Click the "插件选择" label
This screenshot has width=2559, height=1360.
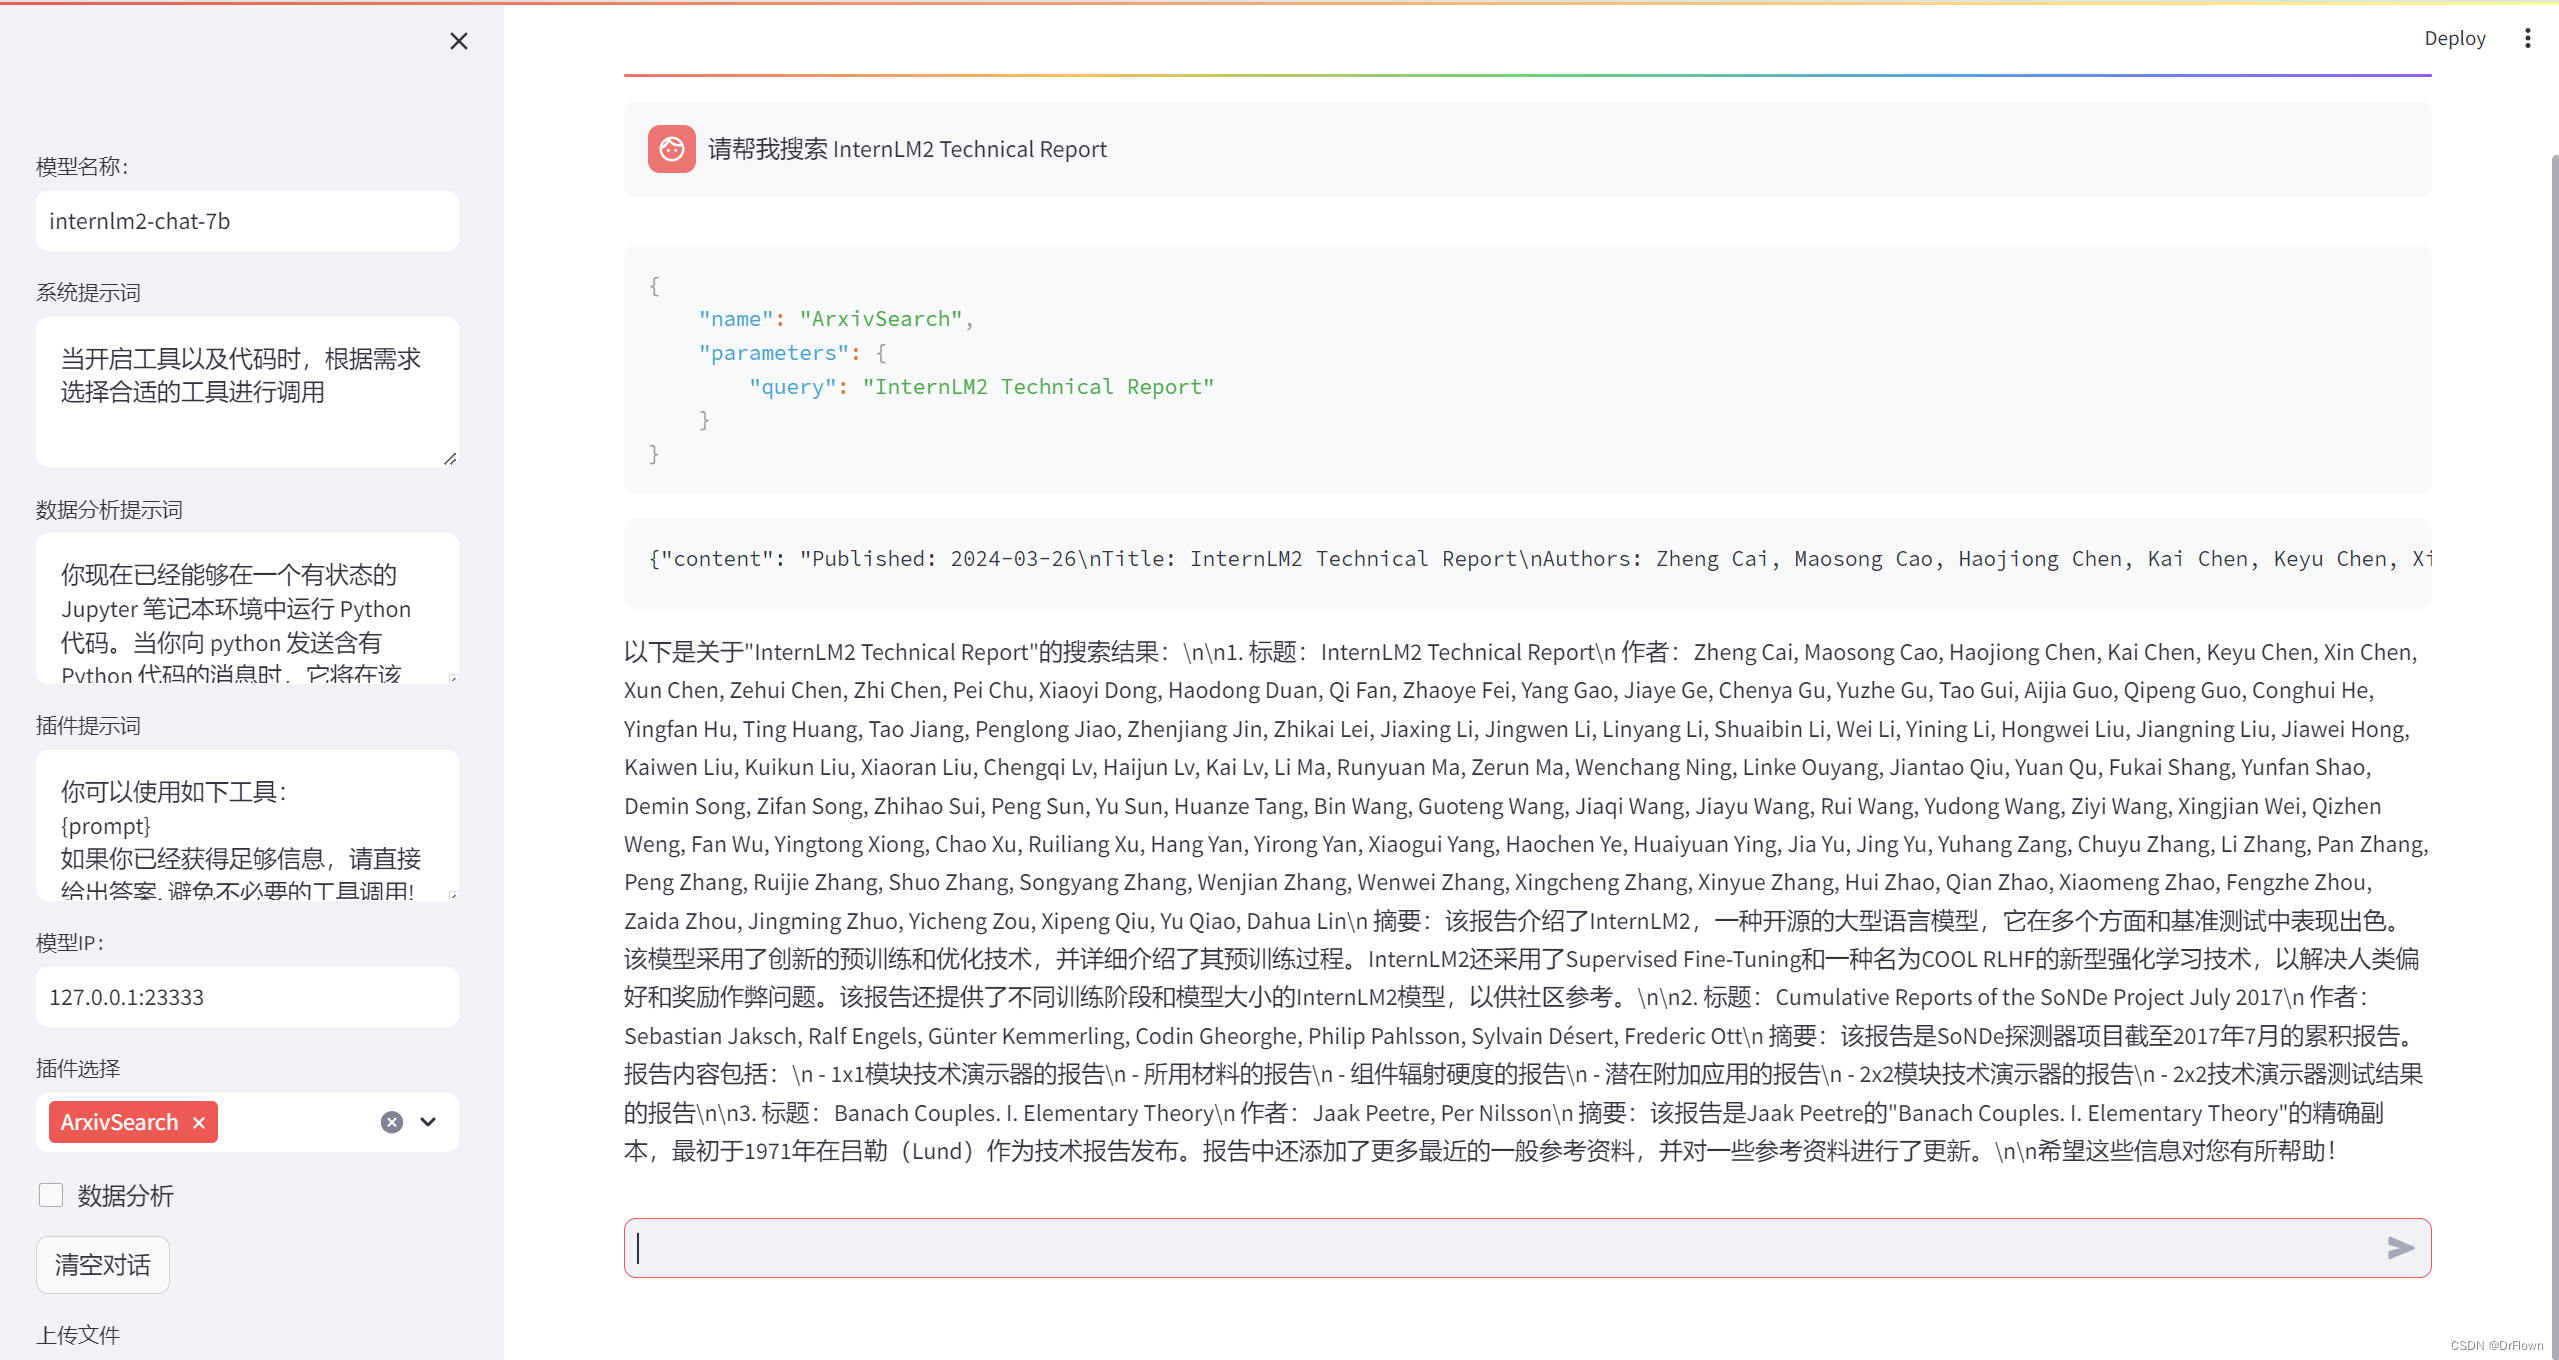pyautogui.click(x=78, y=1068)
